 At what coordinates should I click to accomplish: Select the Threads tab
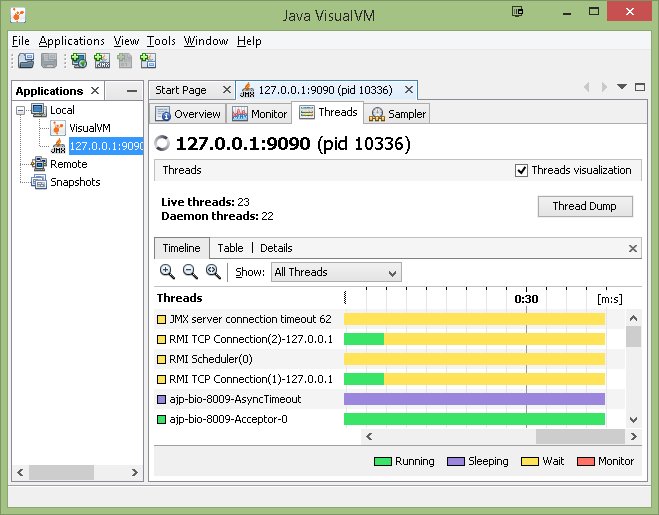(328, 112)
